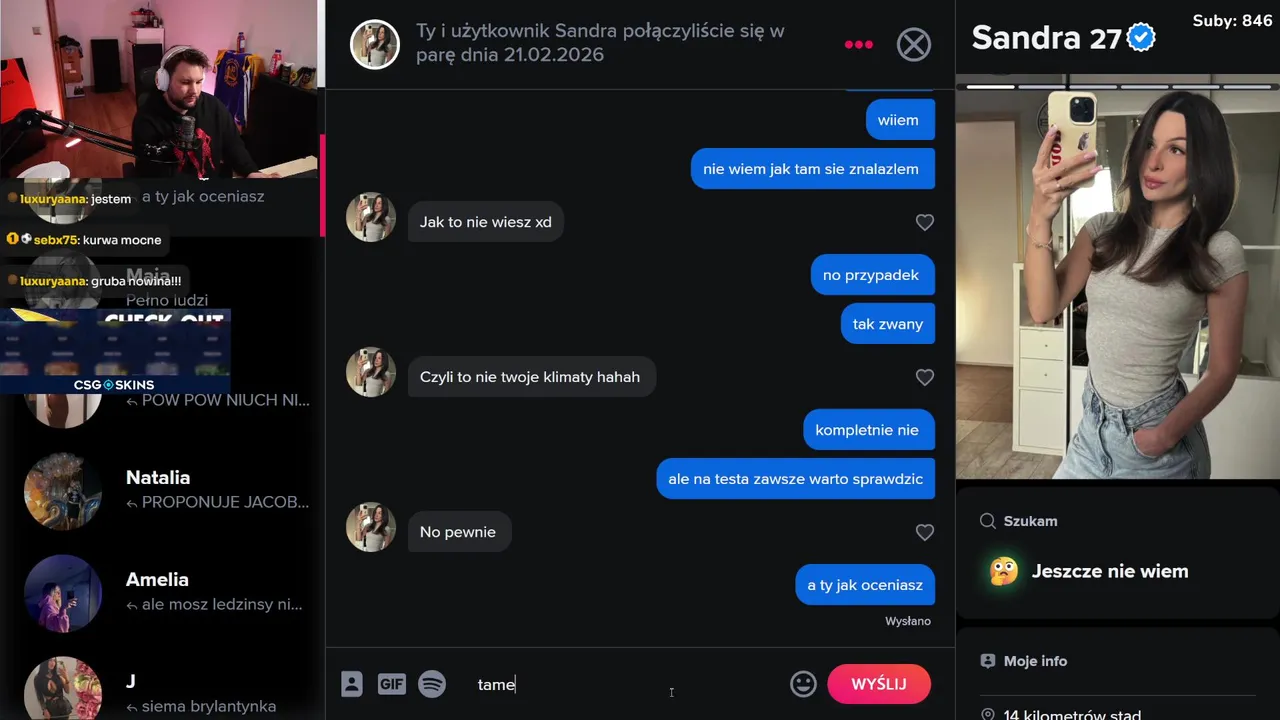Like the "Jak to nie wiesz xd" message
The image size is (1280, 720).
tap(925, 222)
